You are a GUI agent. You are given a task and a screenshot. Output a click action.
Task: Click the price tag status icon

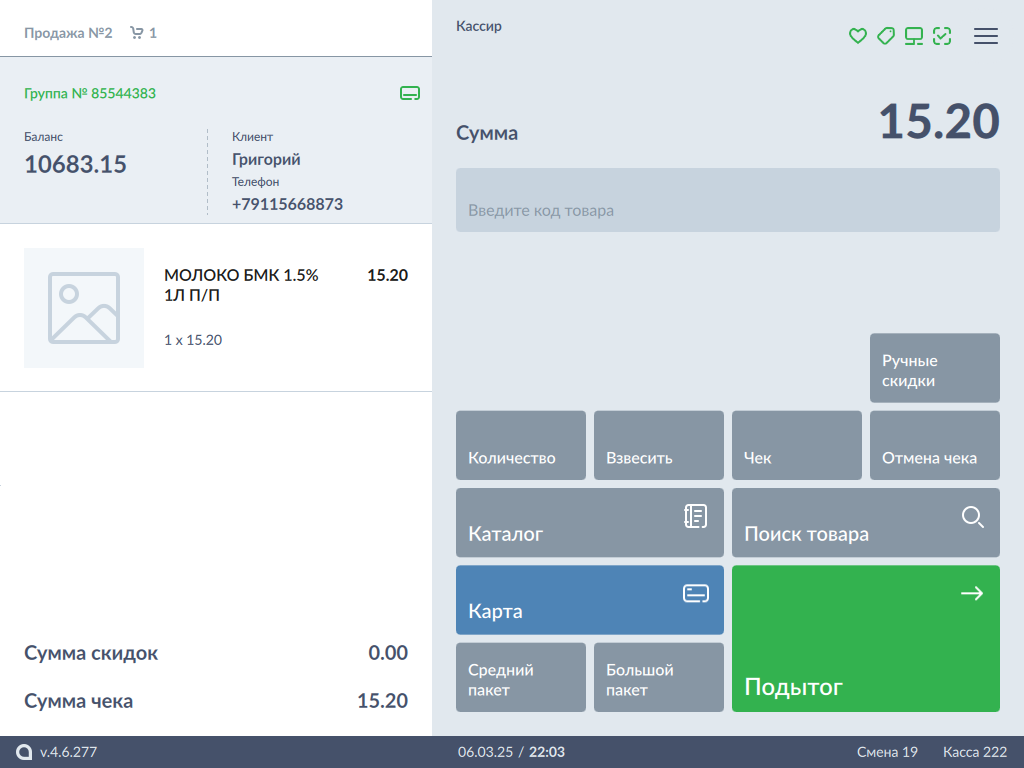[x=885, y=36]
